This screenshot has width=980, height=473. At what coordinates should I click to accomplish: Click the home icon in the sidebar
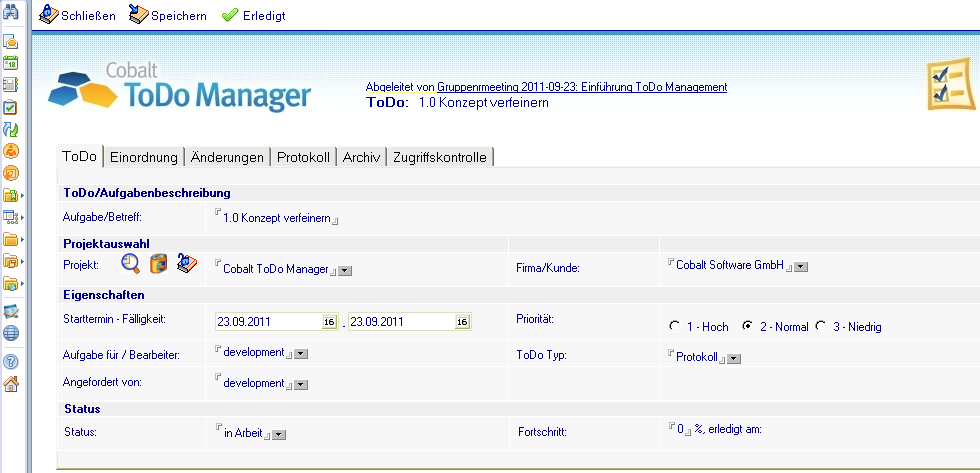click(12, 385)
